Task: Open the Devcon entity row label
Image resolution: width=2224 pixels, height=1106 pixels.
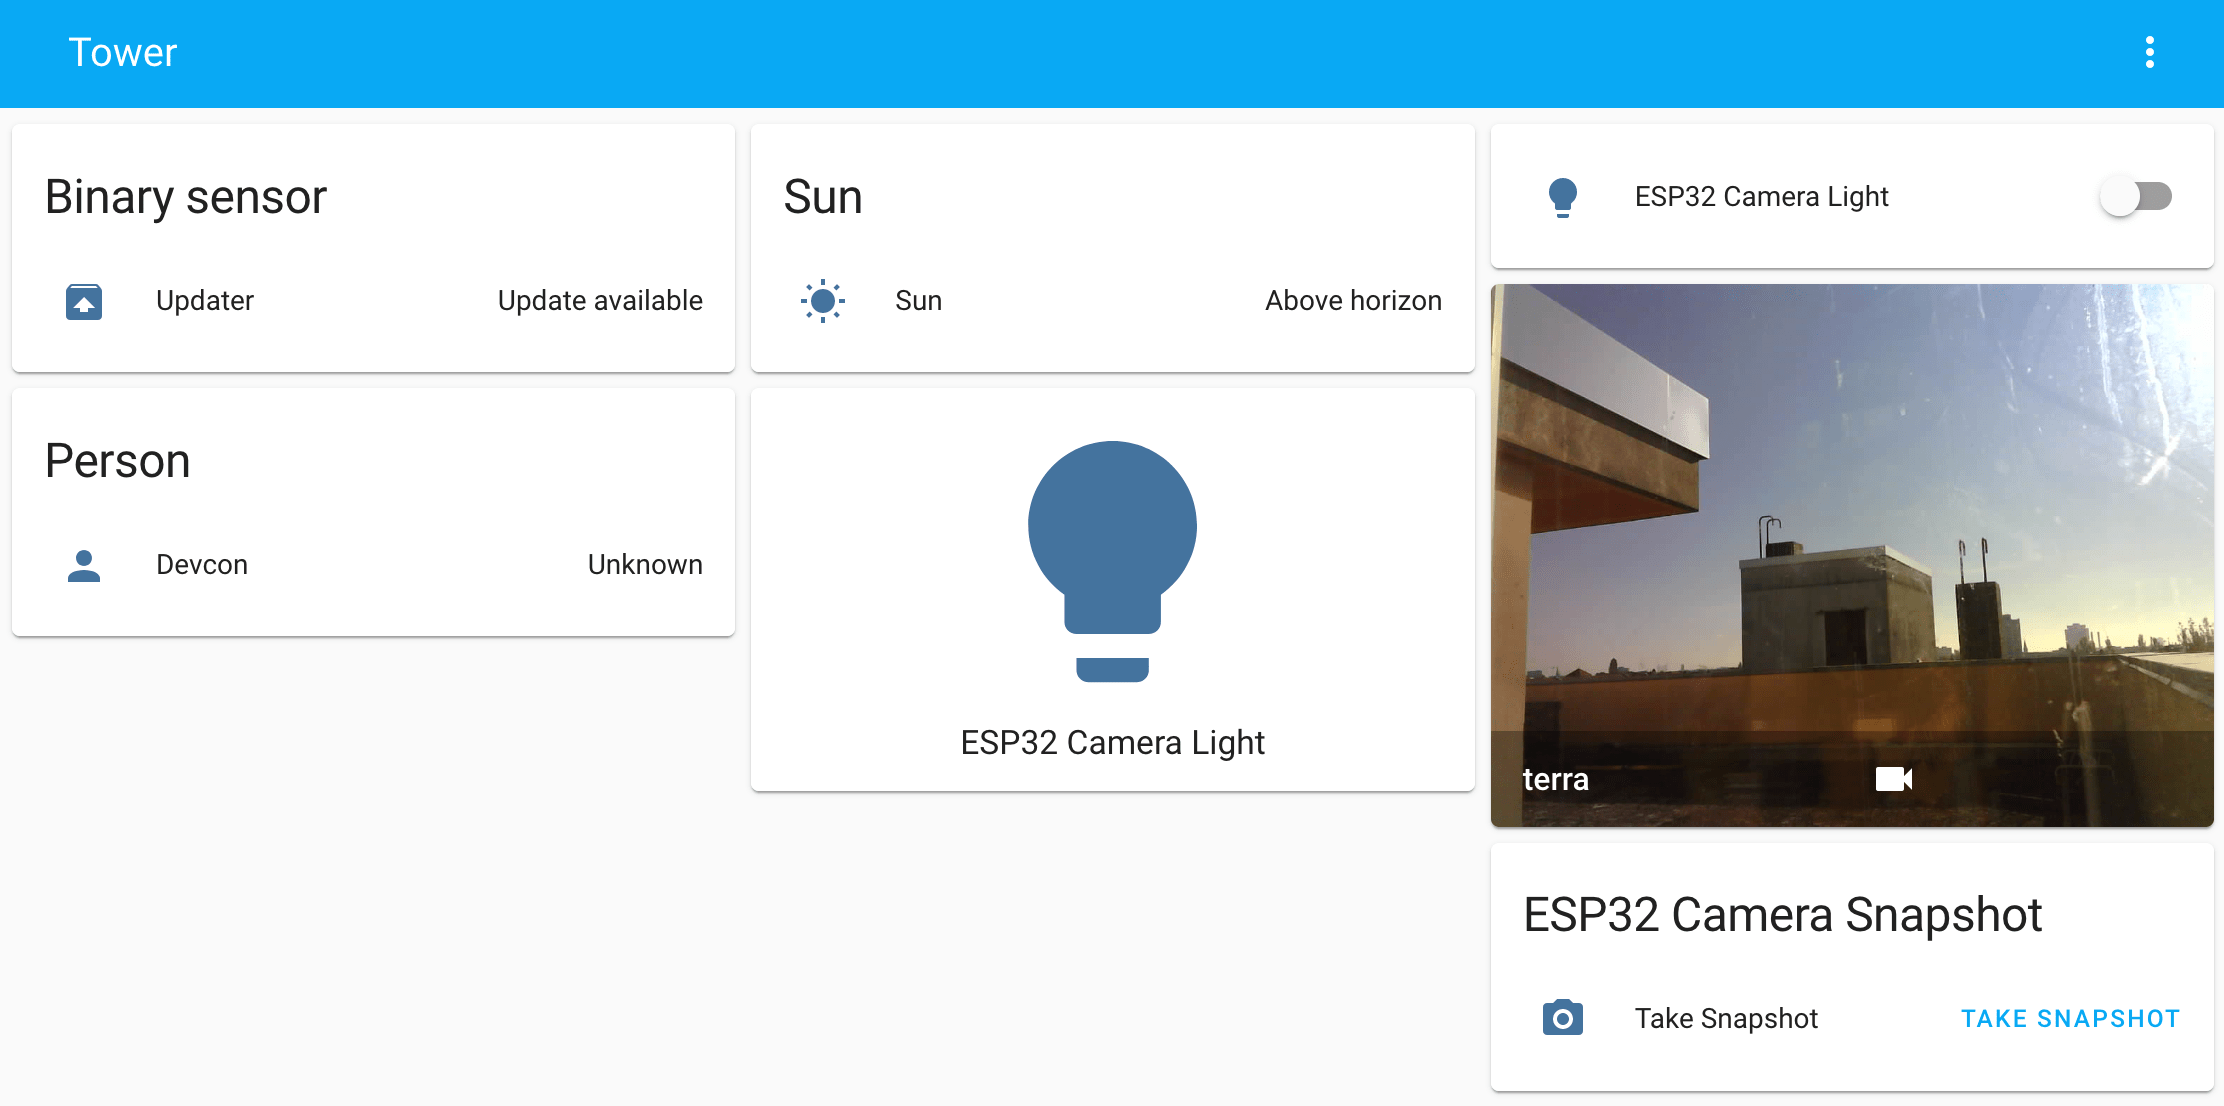Action: 202,565
